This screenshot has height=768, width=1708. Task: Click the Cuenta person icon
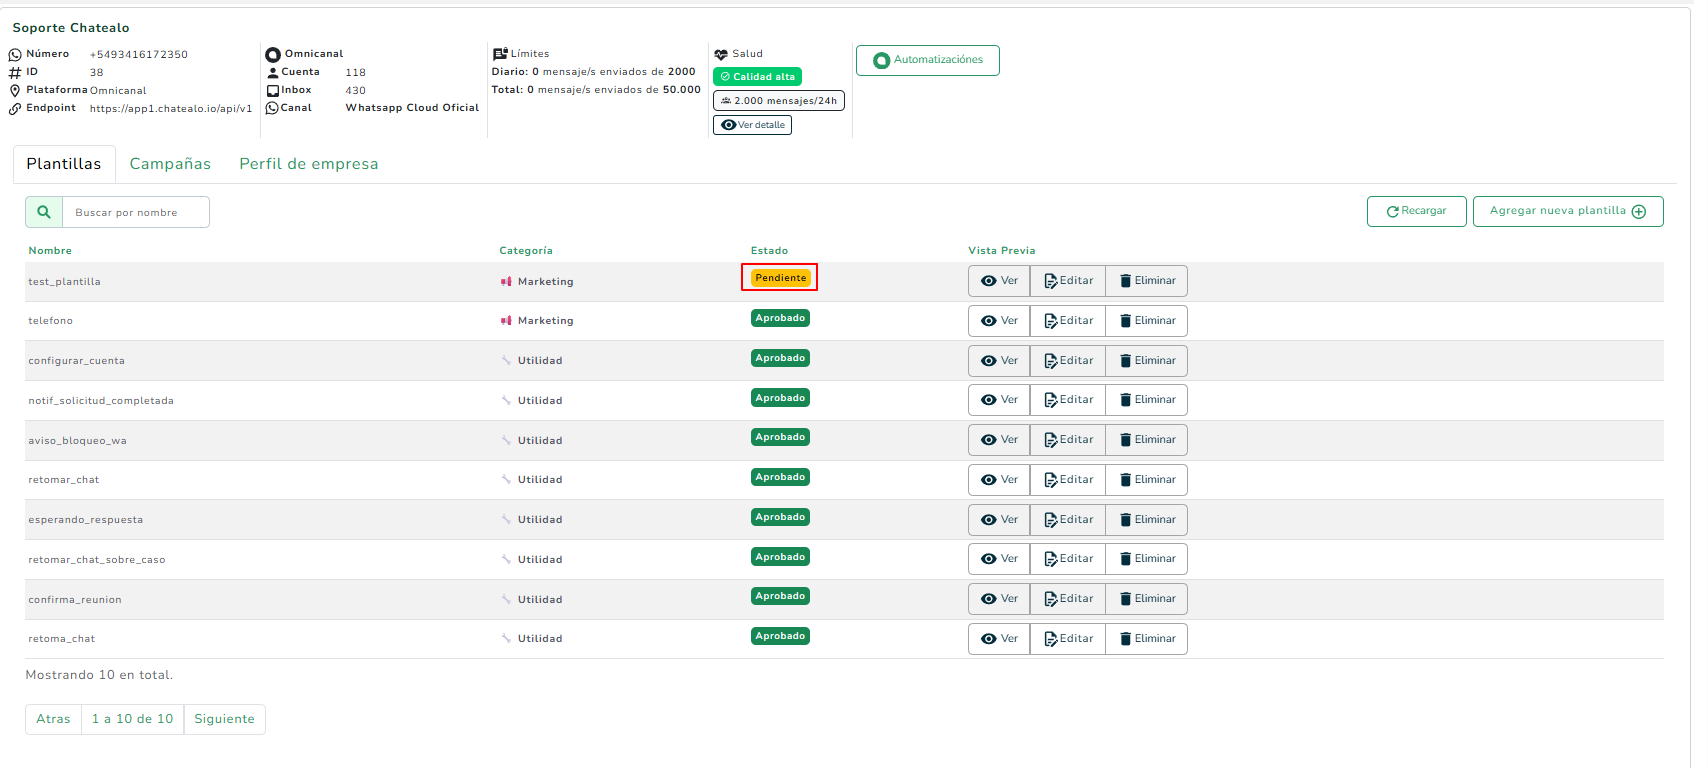pos(273,73)
